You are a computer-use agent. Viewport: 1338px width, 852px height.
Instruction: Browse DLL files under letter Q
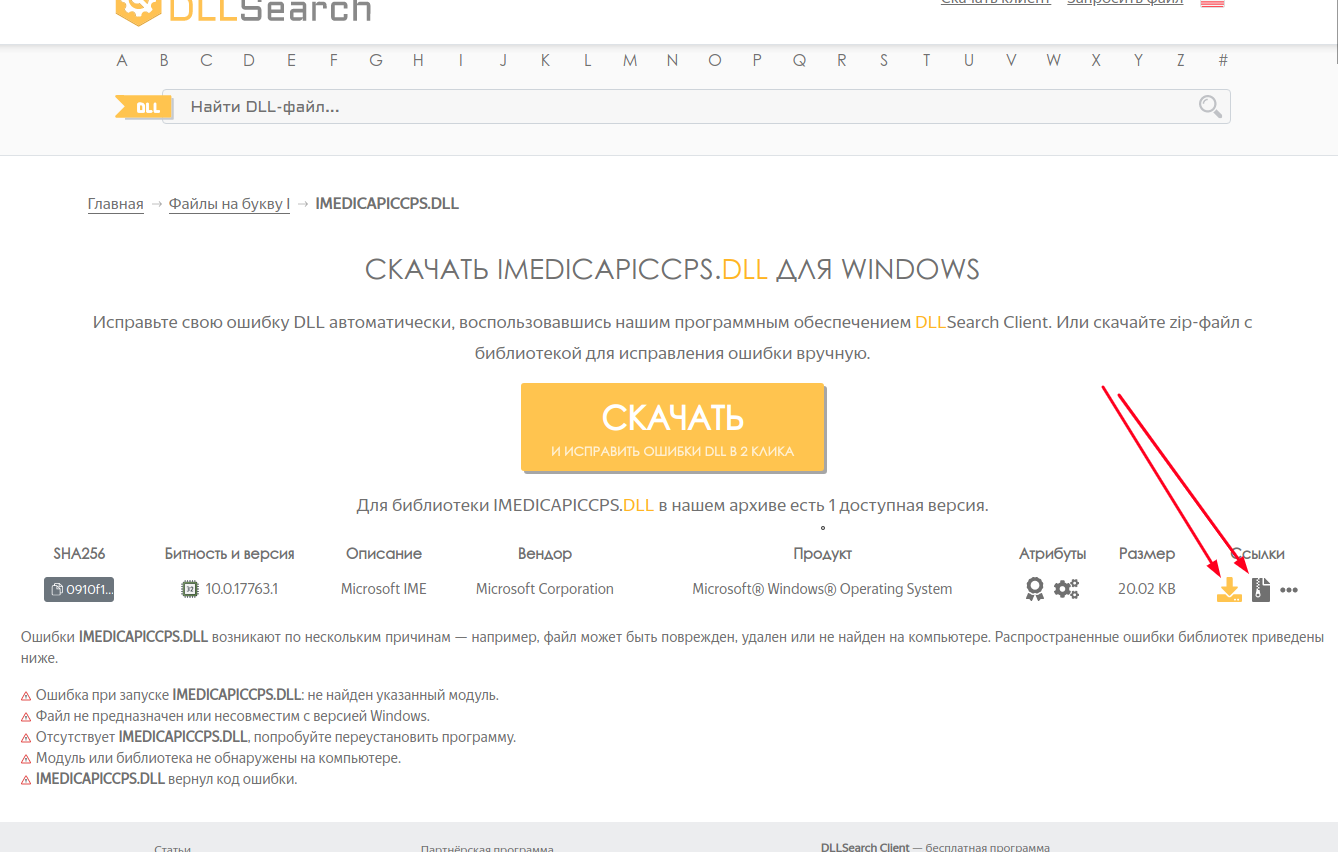click(x=800, y=60)
